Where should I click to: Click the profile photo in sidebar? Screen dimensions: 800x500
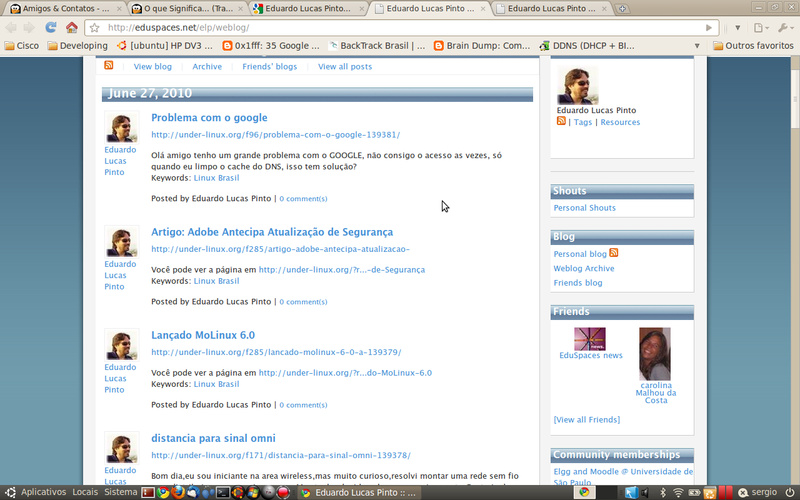[577, 85]
